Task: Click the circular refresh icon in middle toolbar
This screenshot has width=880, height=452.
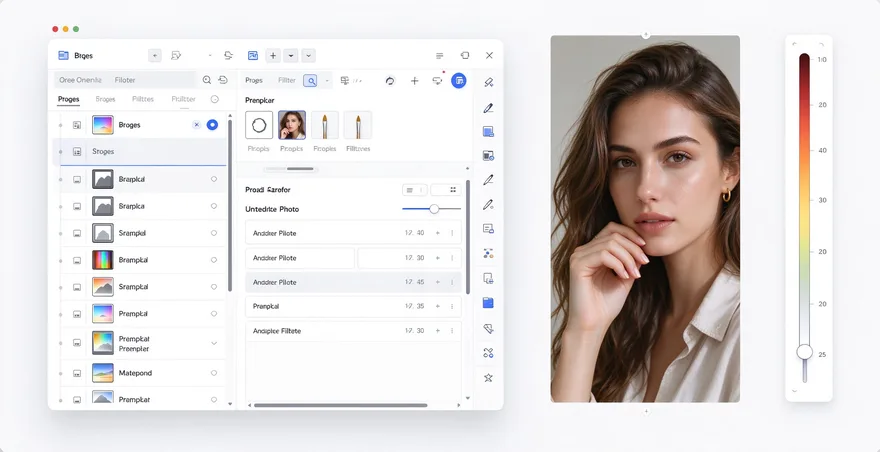Action: coord(390,81)
